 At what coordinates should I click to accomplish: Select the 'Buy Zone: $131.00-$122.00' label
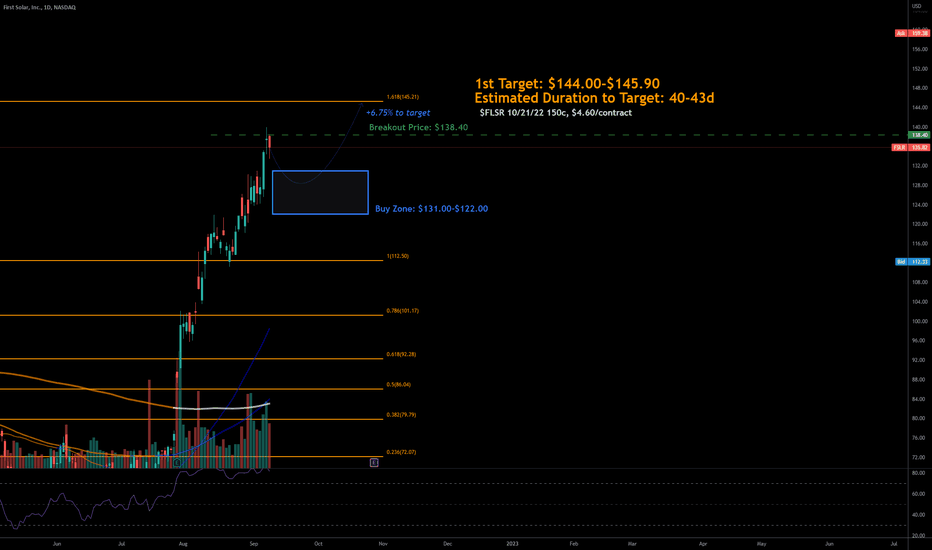[432, 209]
